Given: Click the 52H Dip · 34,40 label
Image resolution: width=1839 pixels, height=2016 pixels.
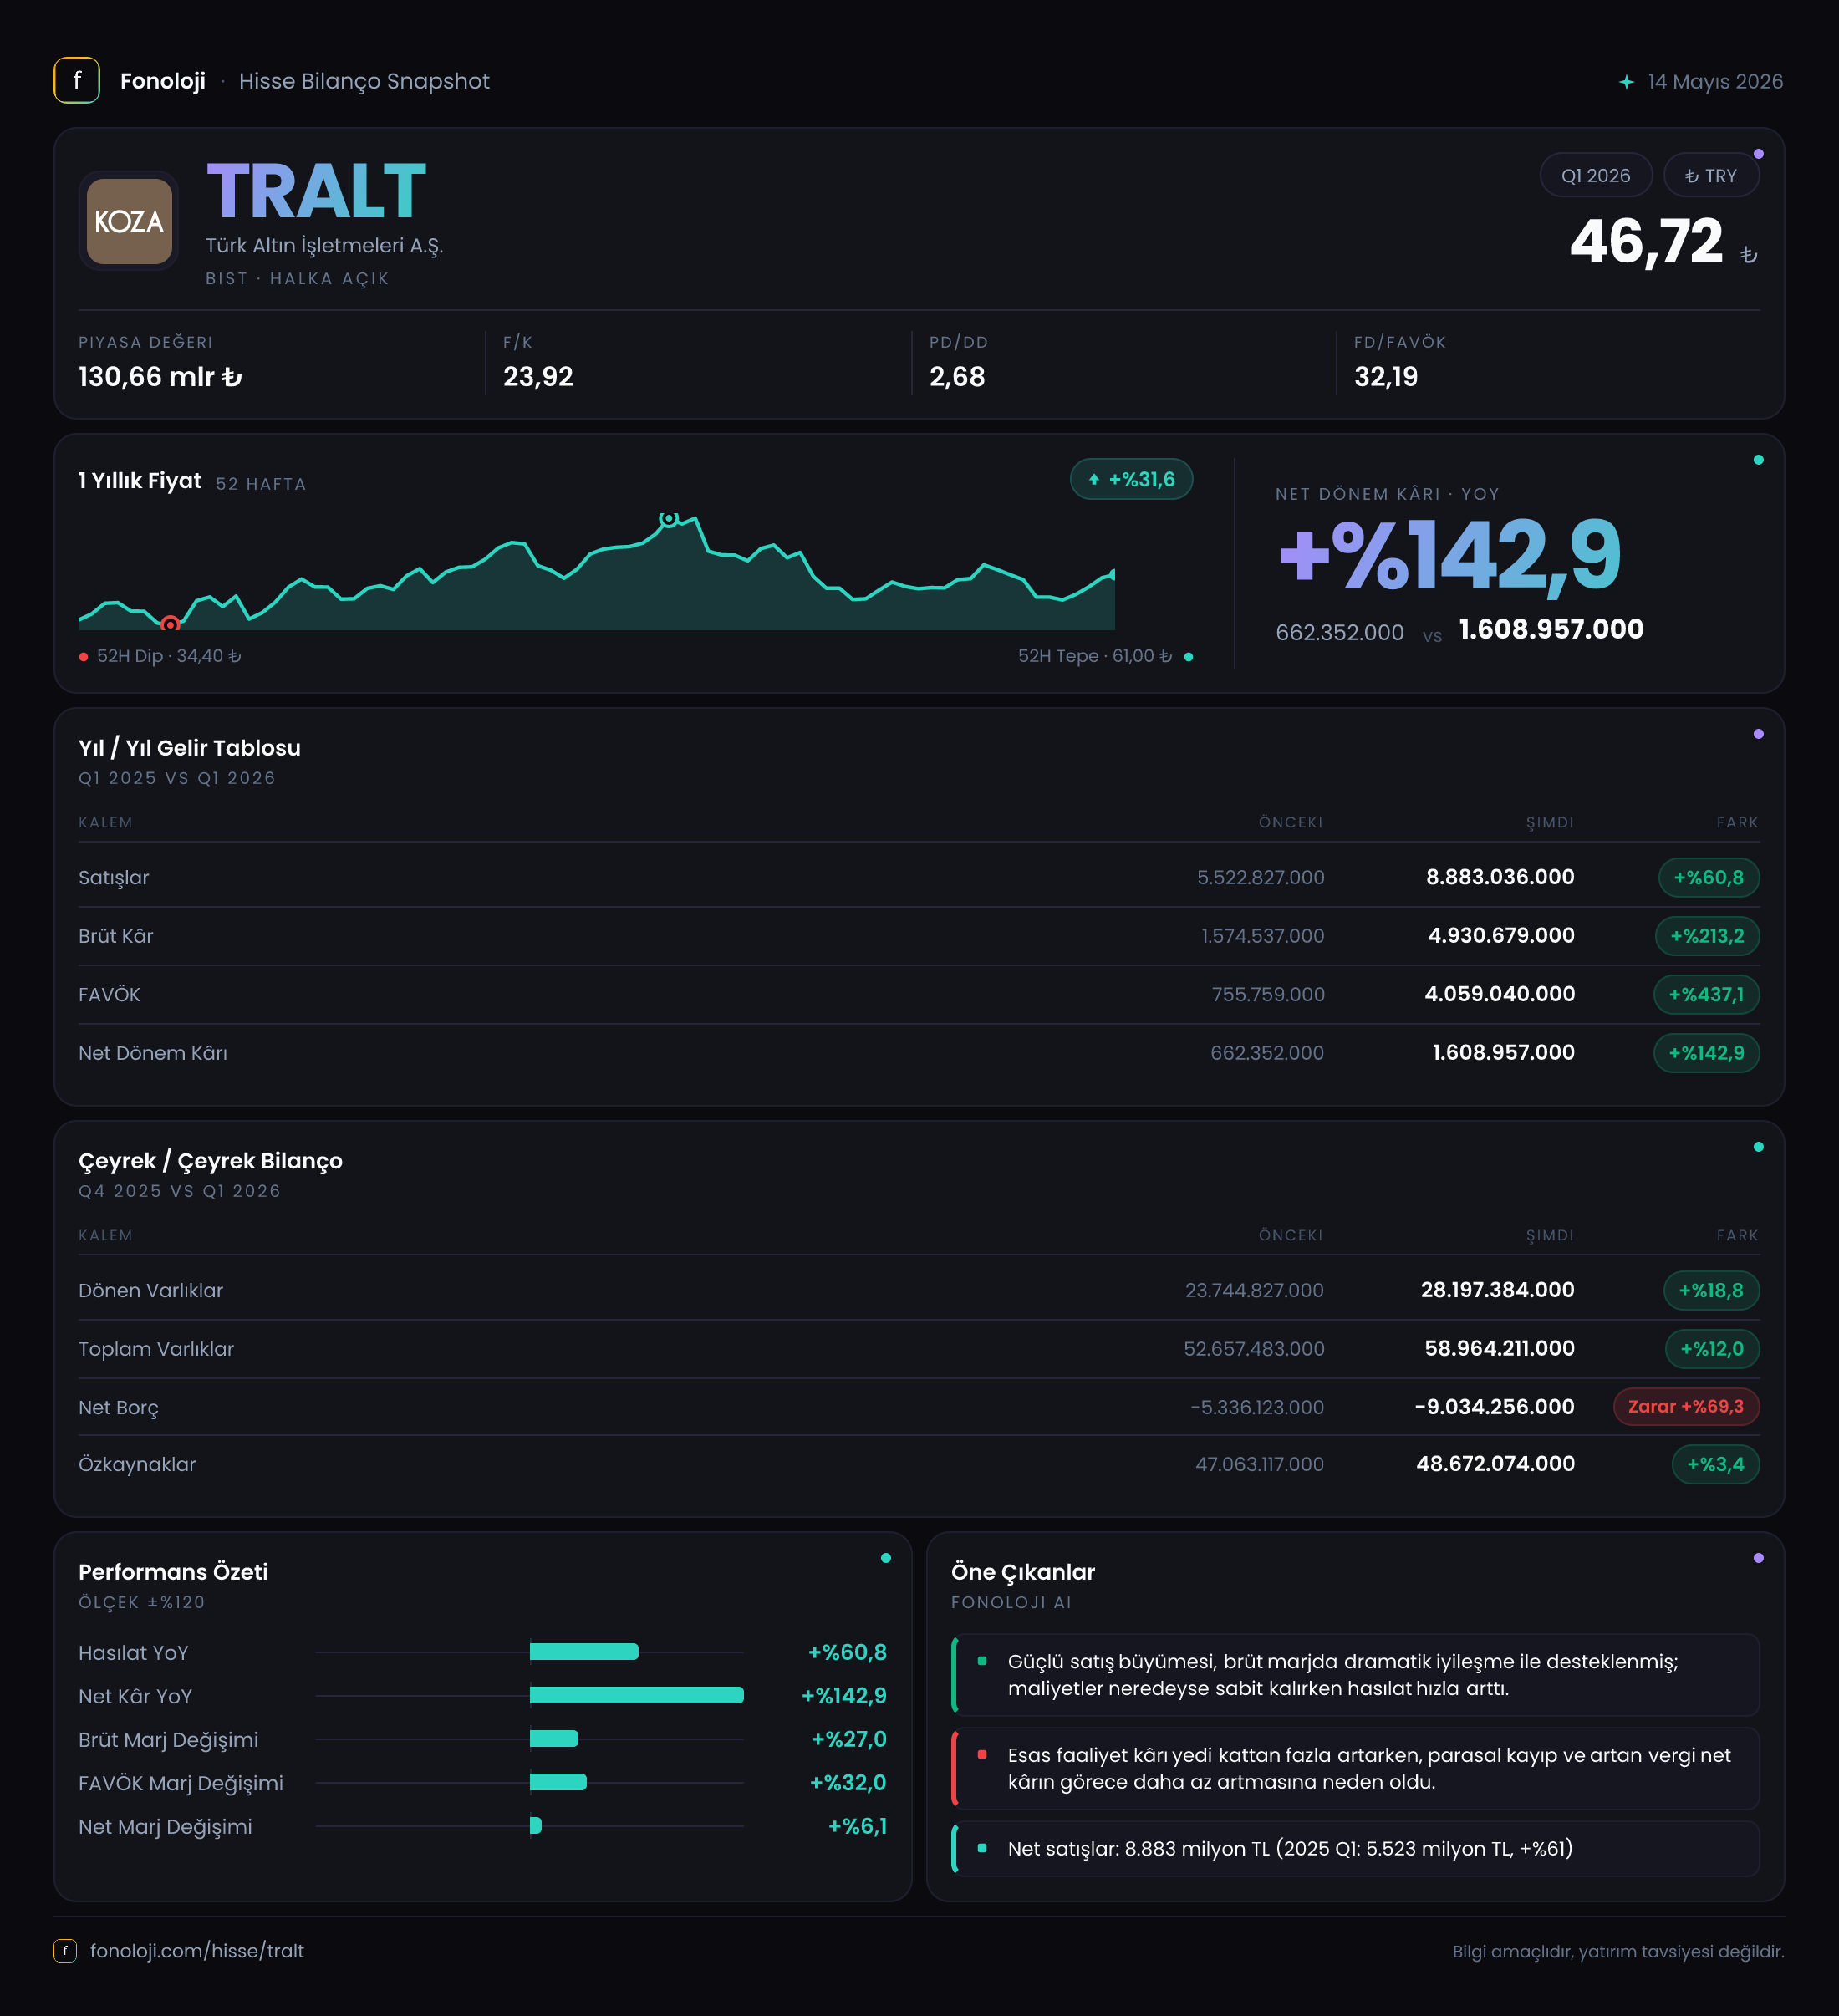Looking at the screenshot, I should [x=169, y=656].
